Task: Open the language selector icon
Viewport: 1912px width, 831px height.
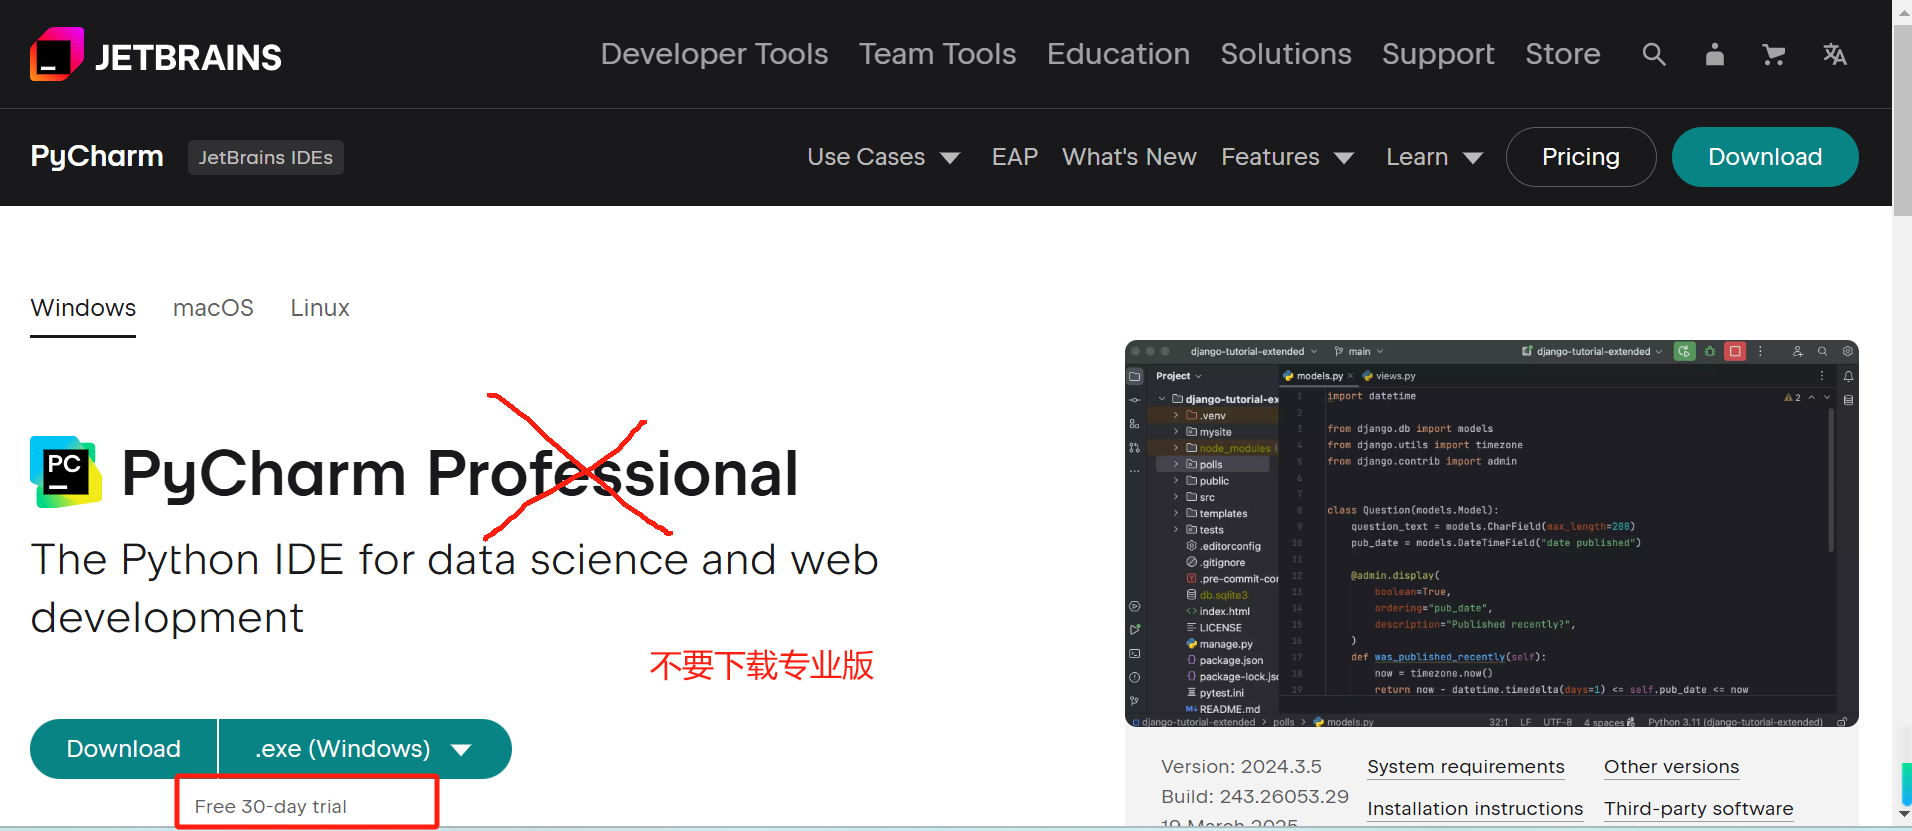Action: pos(1834,54)
